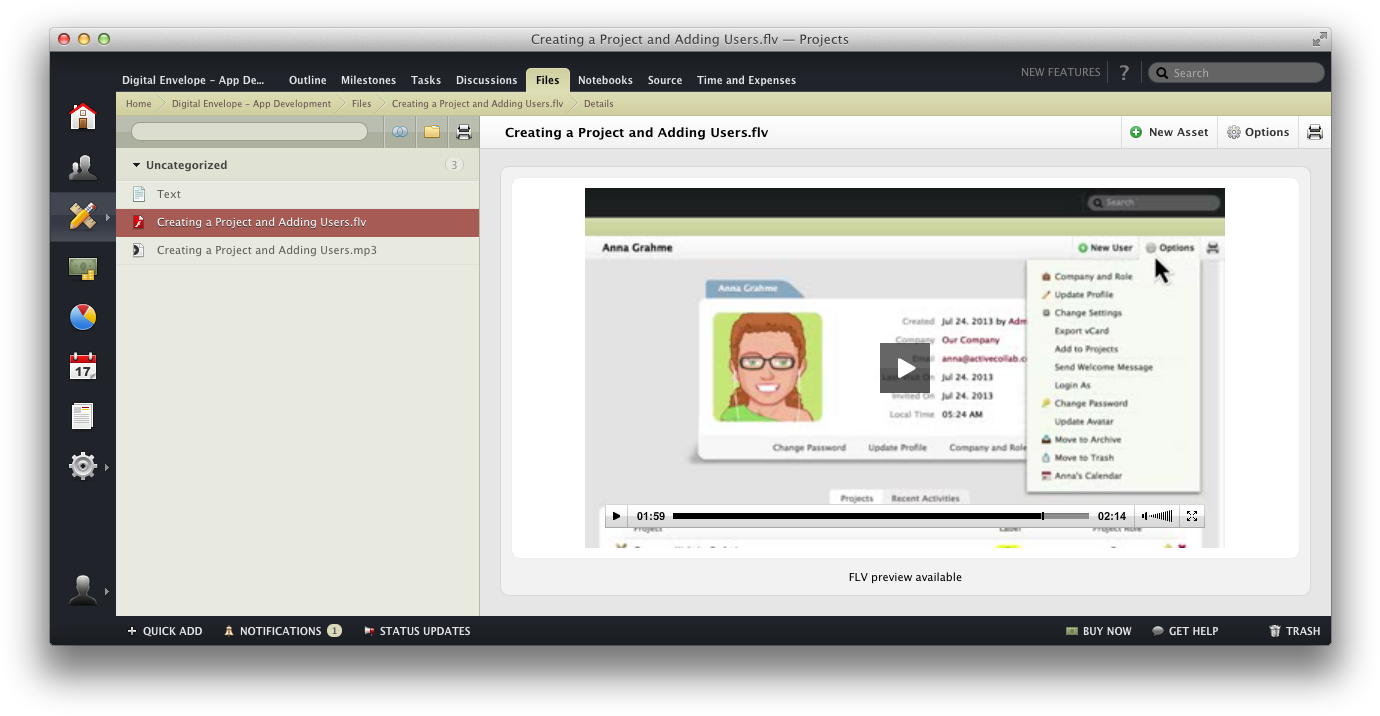The height and width of the screenshot is (716, 1380).
Task: Click the NEW FEATURES link
Action: [1060, 72]
